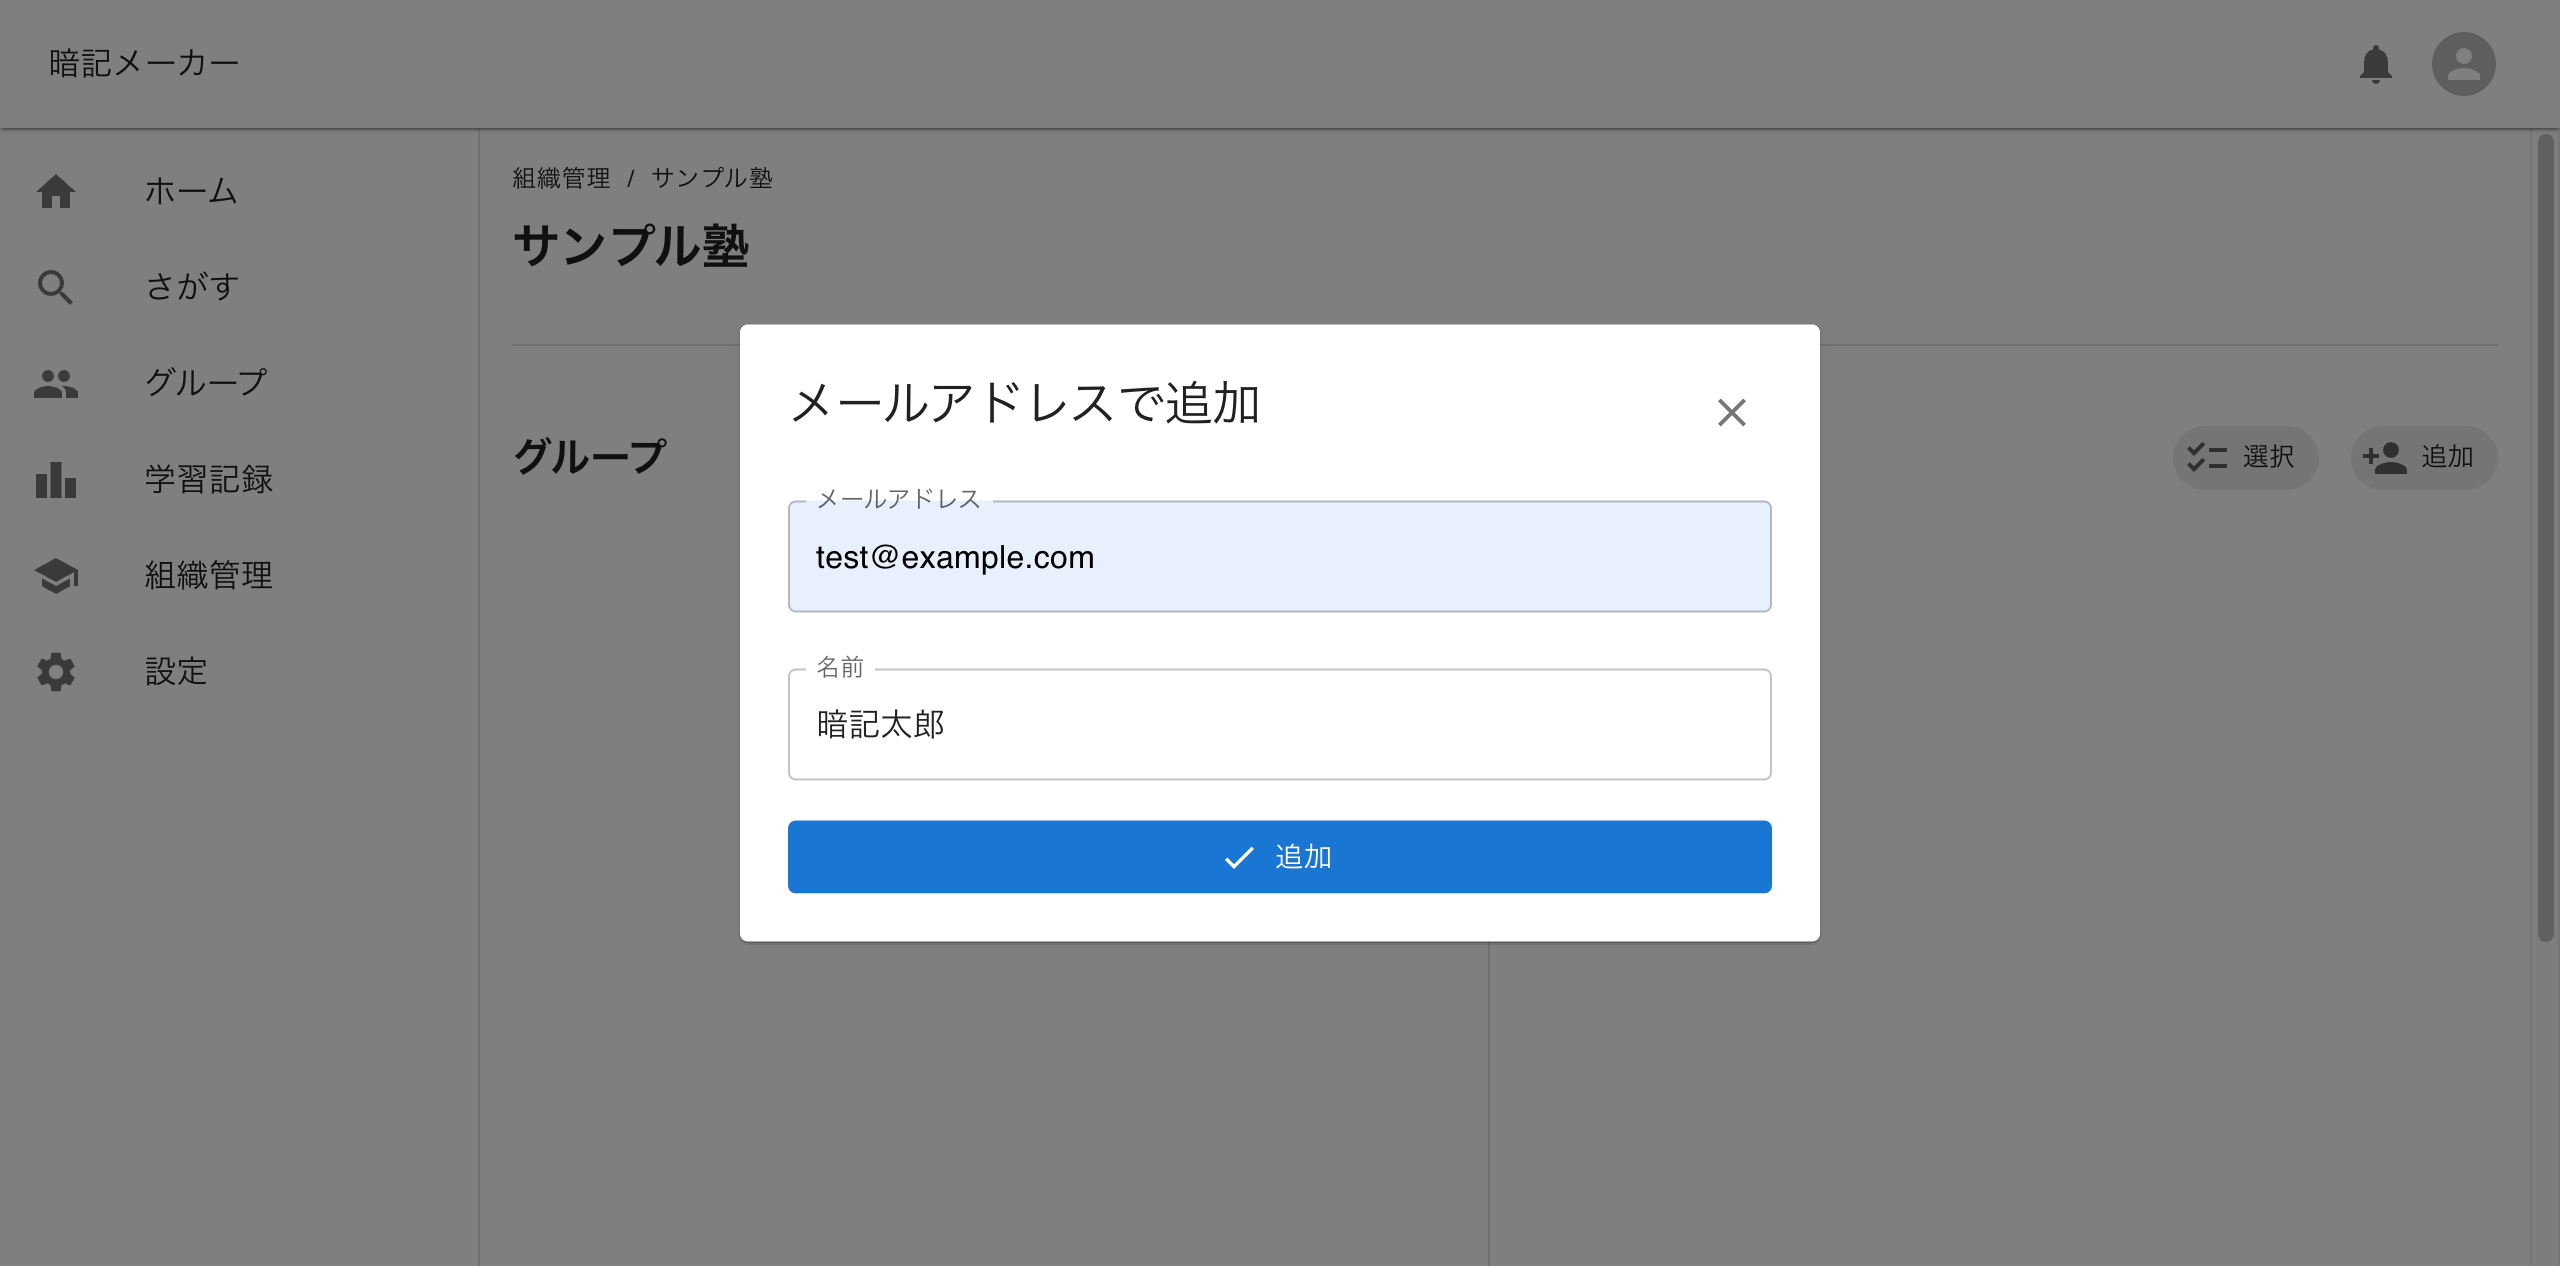This screenshot has height=1266, width=2560.
Task: Close the メールアドレスで追加 dialog
Action: (1731, 412)
